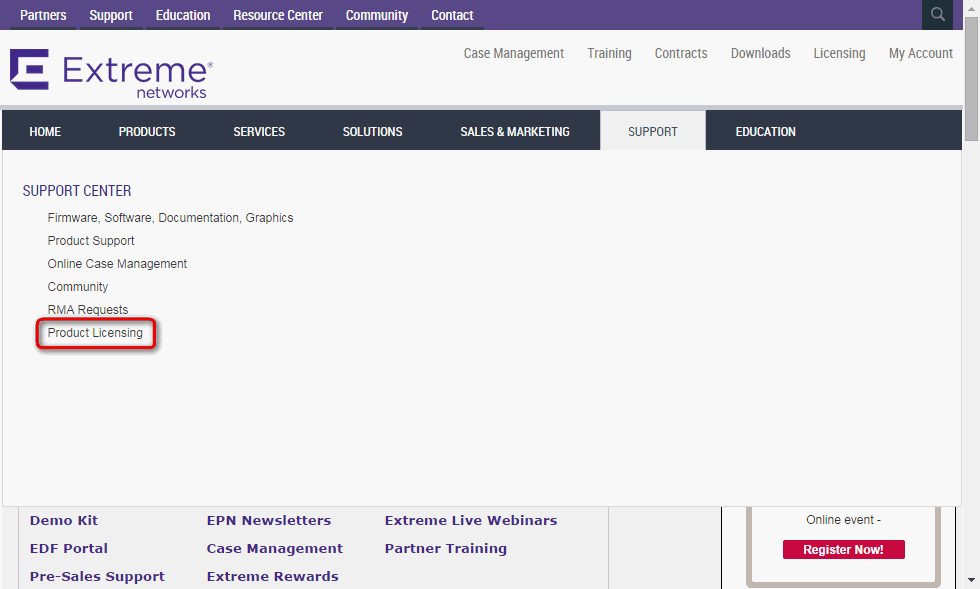The image size is (980, 589).
Task: Open the Education top menu
Action: click(x=182, y=15)
